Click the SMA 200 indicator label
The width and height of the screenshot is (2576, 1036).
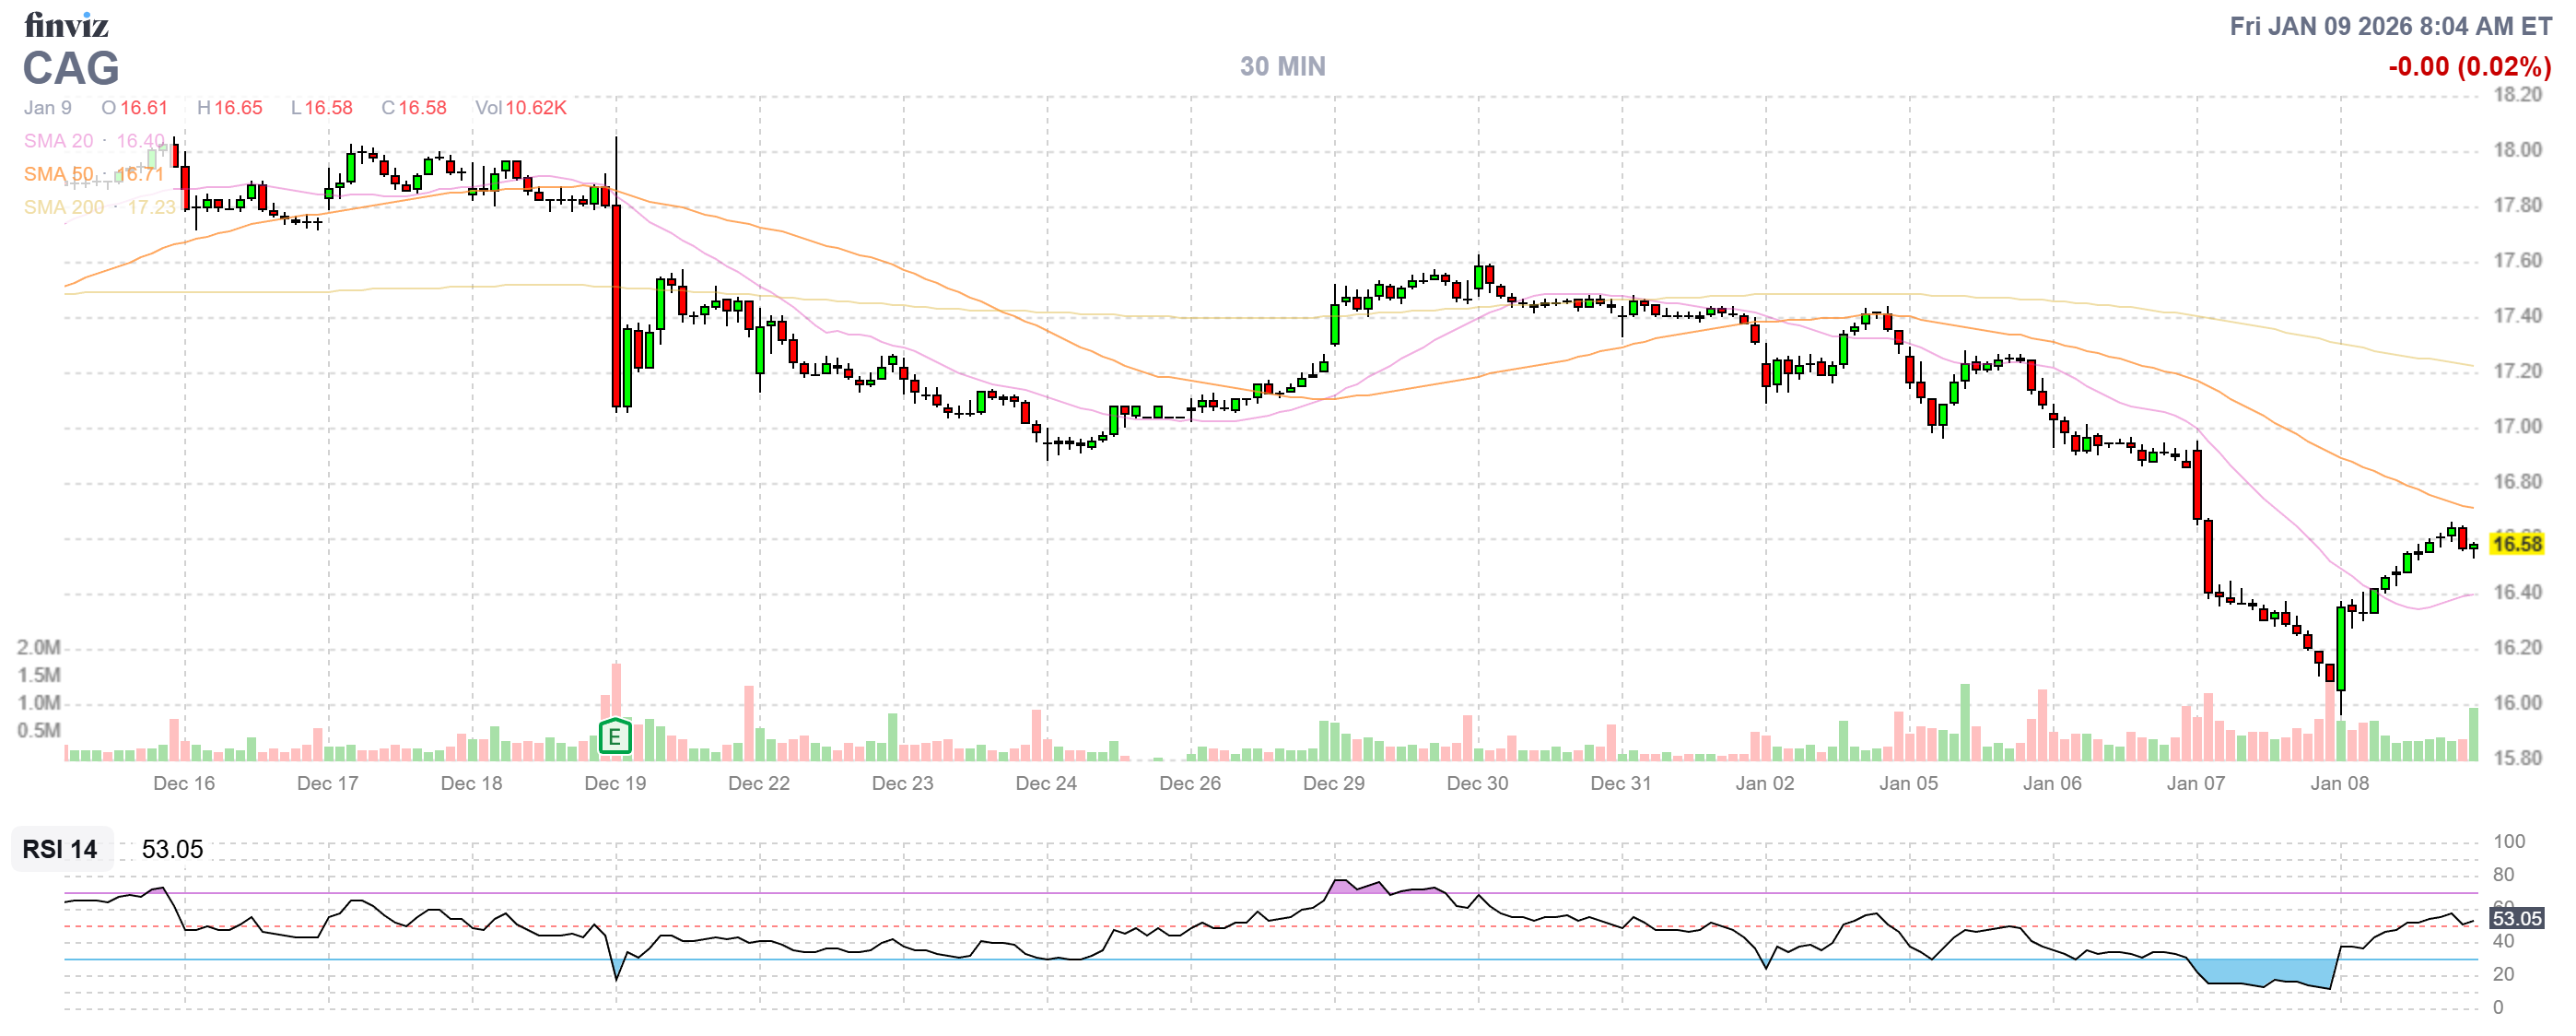point(63,207)
